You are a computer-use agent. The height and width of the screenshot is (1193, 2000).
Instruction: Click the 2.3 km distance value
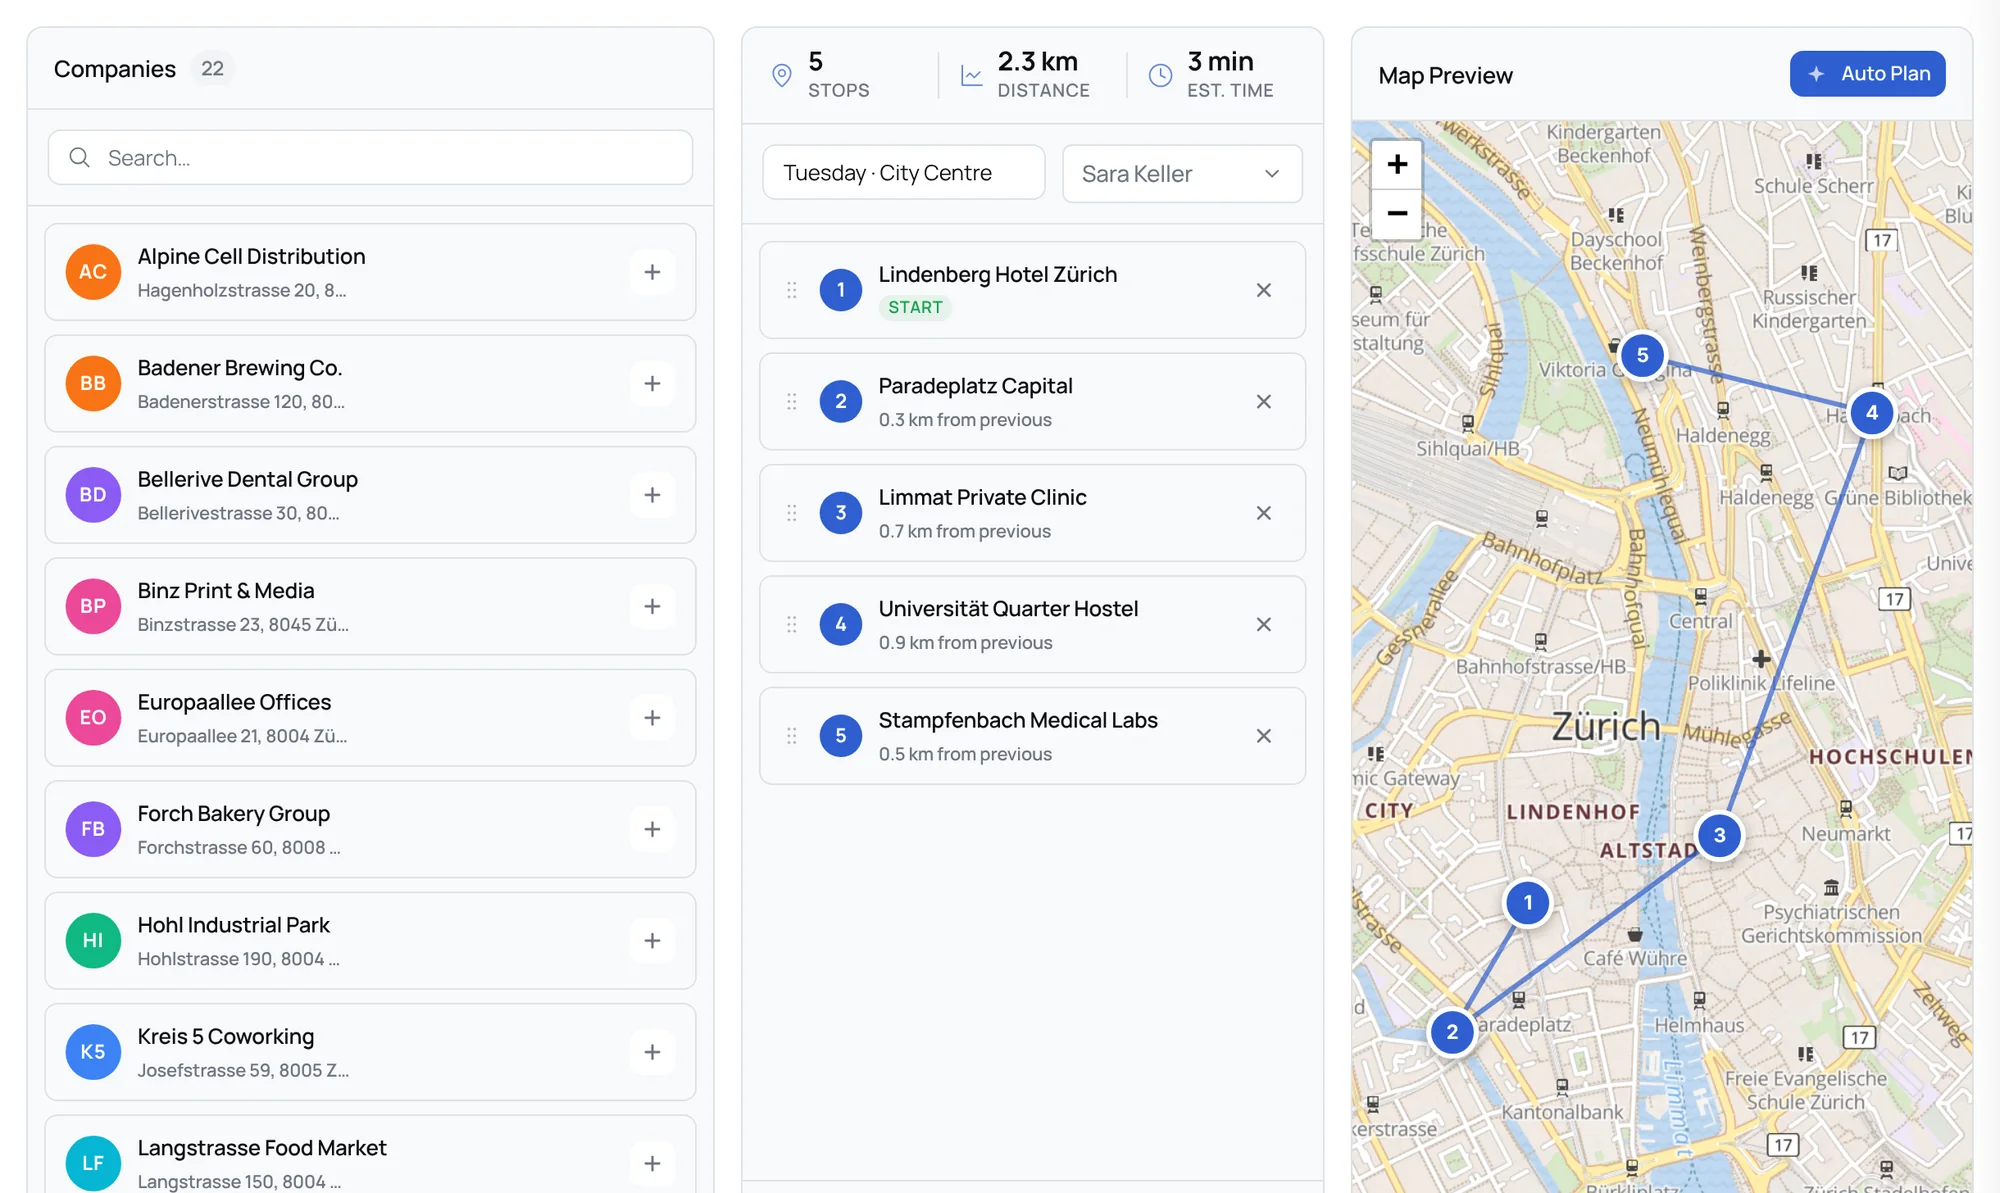pyautogui.click(x=1037, y=62)
